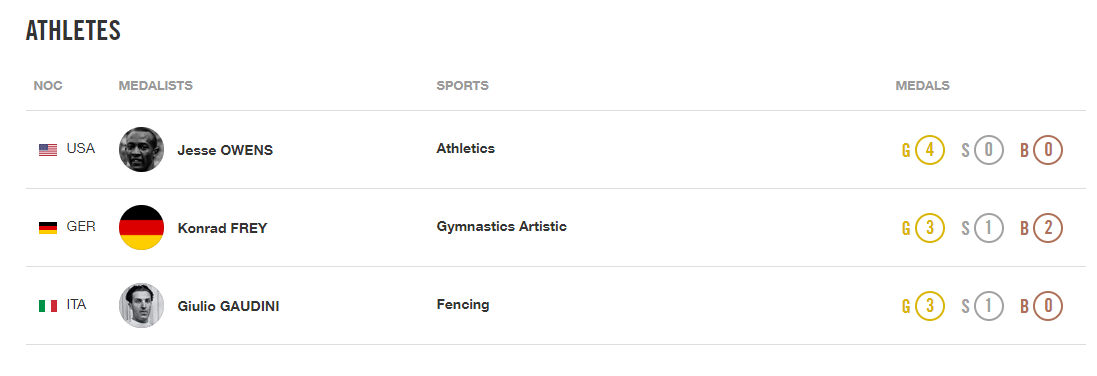Select the Gymnastics Artistic sport link
1097x376 pixels.
[502, 227]
